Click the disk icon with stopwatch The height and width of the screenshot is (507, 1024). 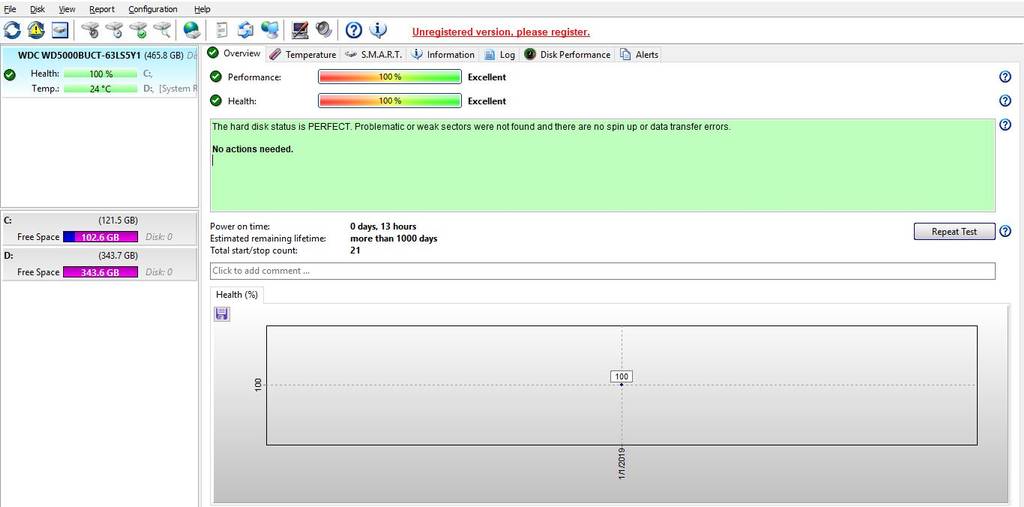90,29
